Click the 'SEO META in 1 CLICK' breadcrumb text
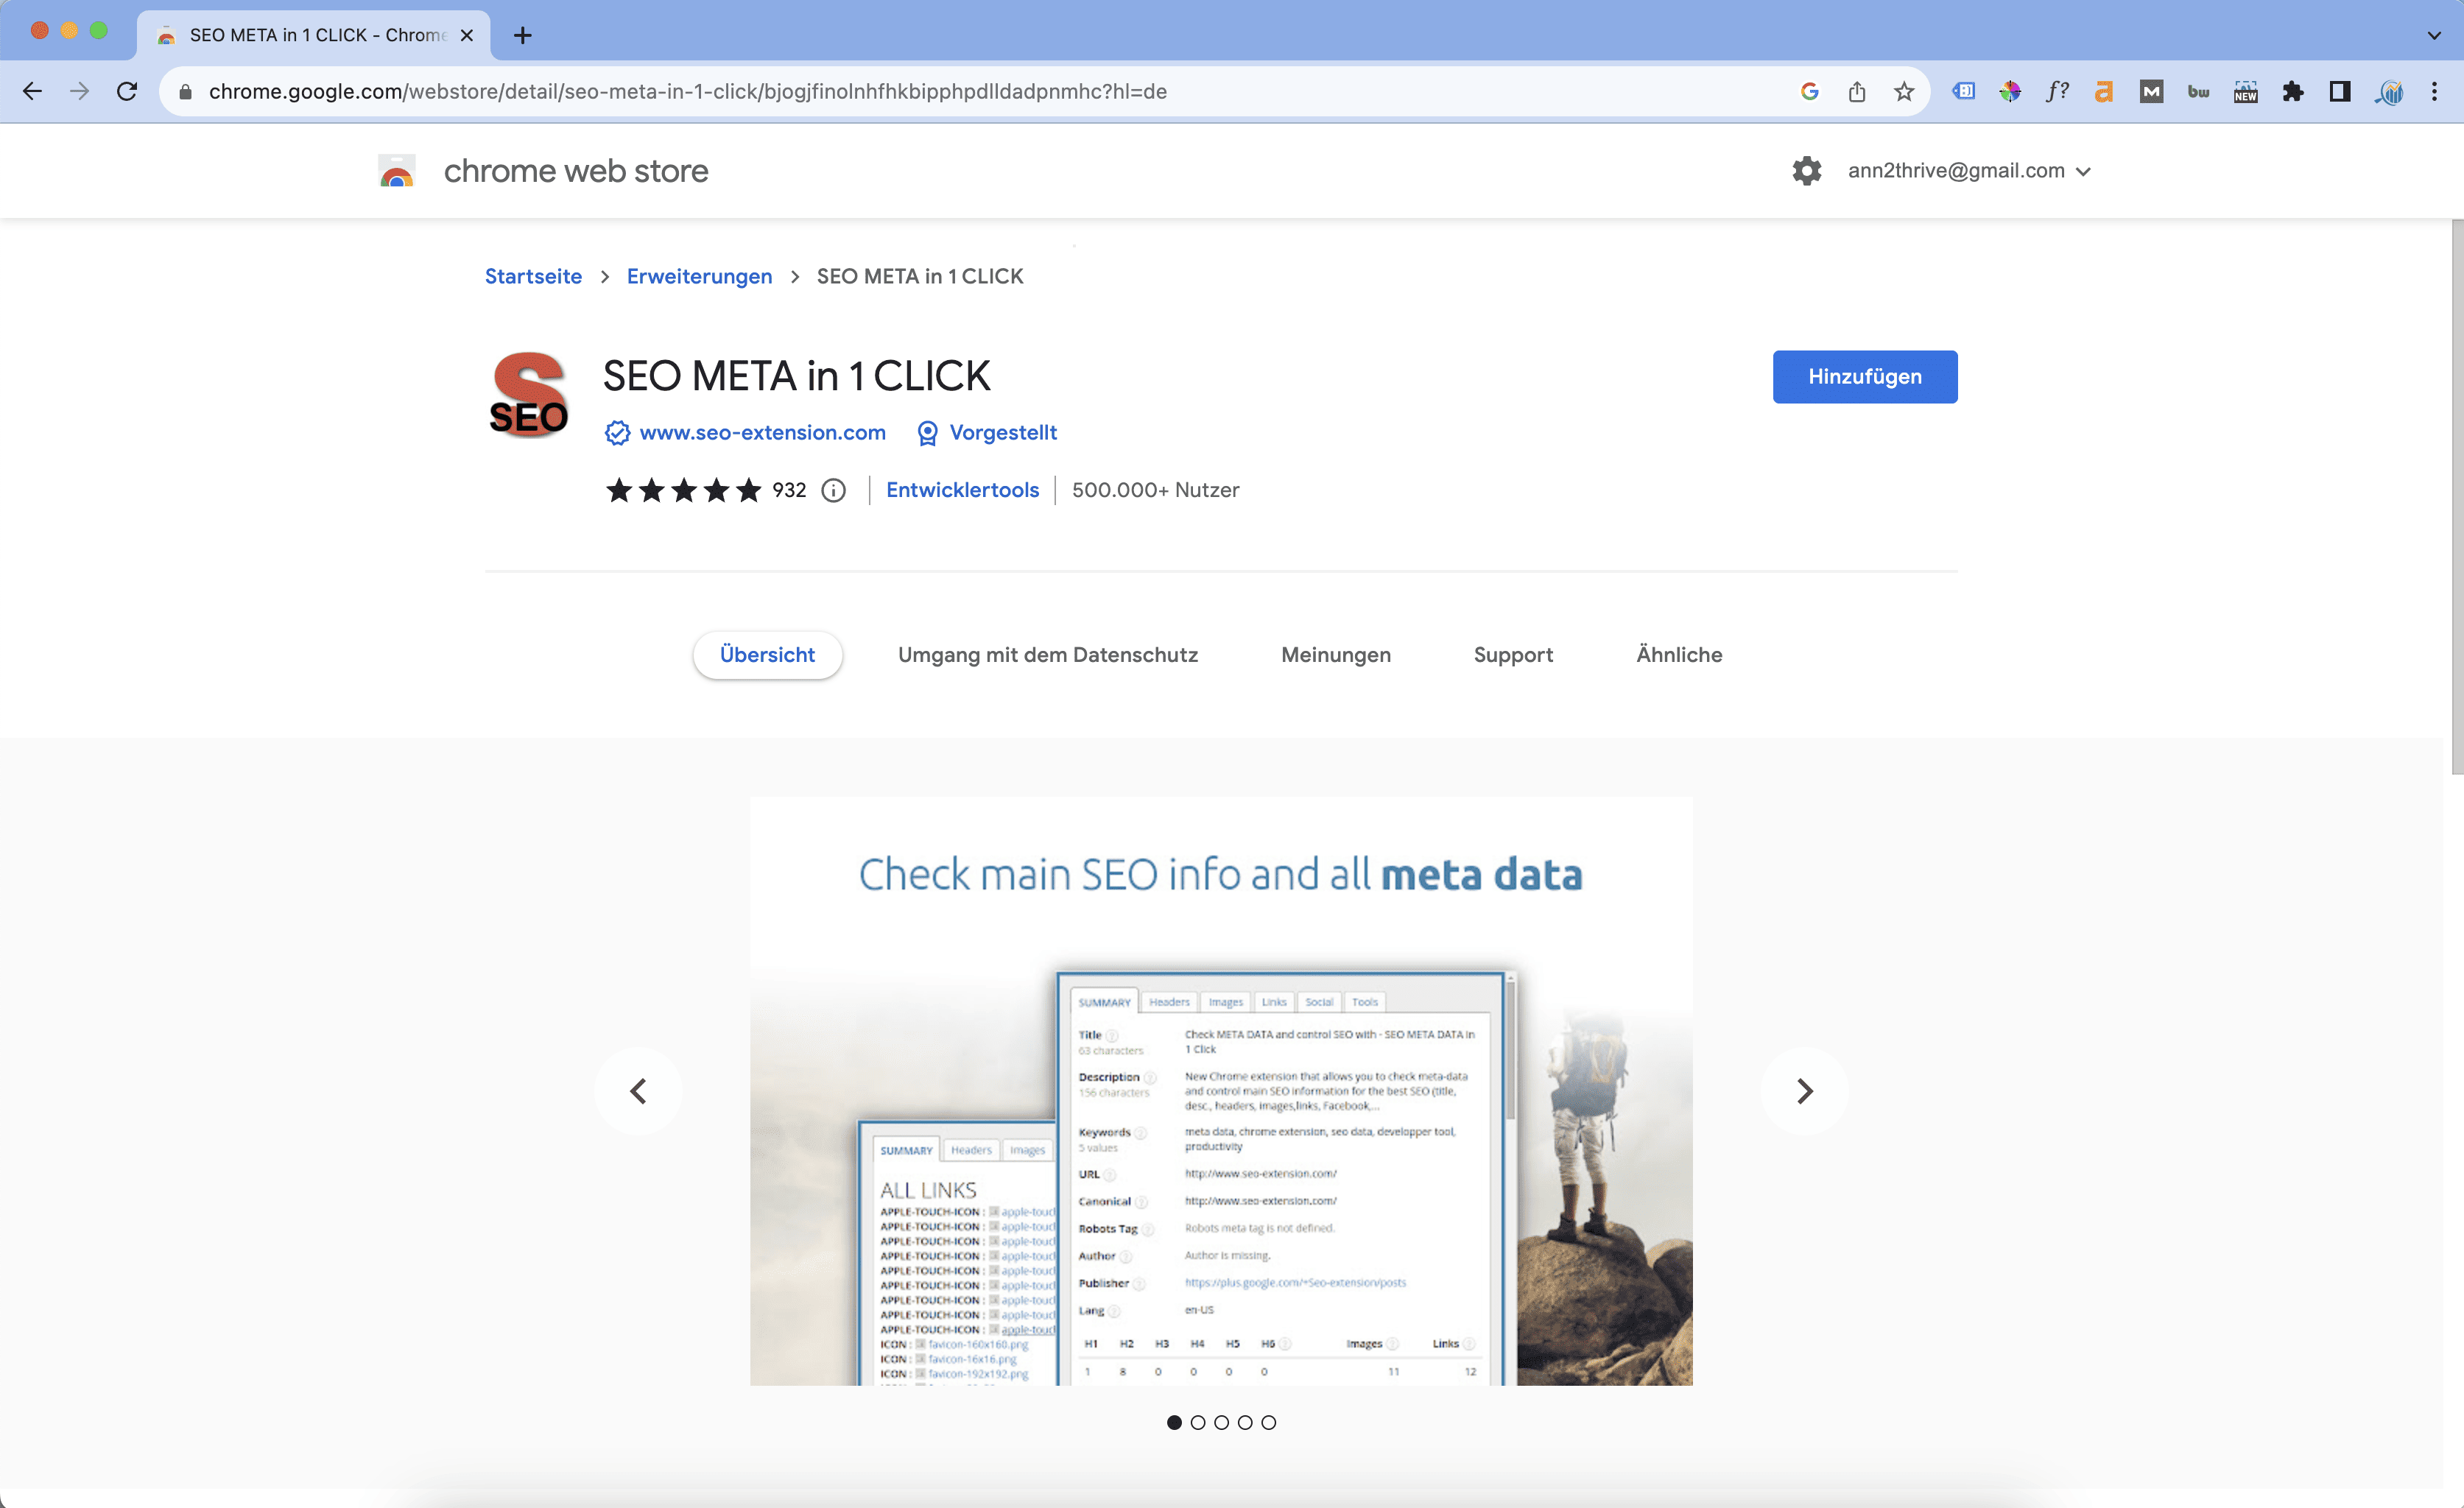 (x=920, y=276)
